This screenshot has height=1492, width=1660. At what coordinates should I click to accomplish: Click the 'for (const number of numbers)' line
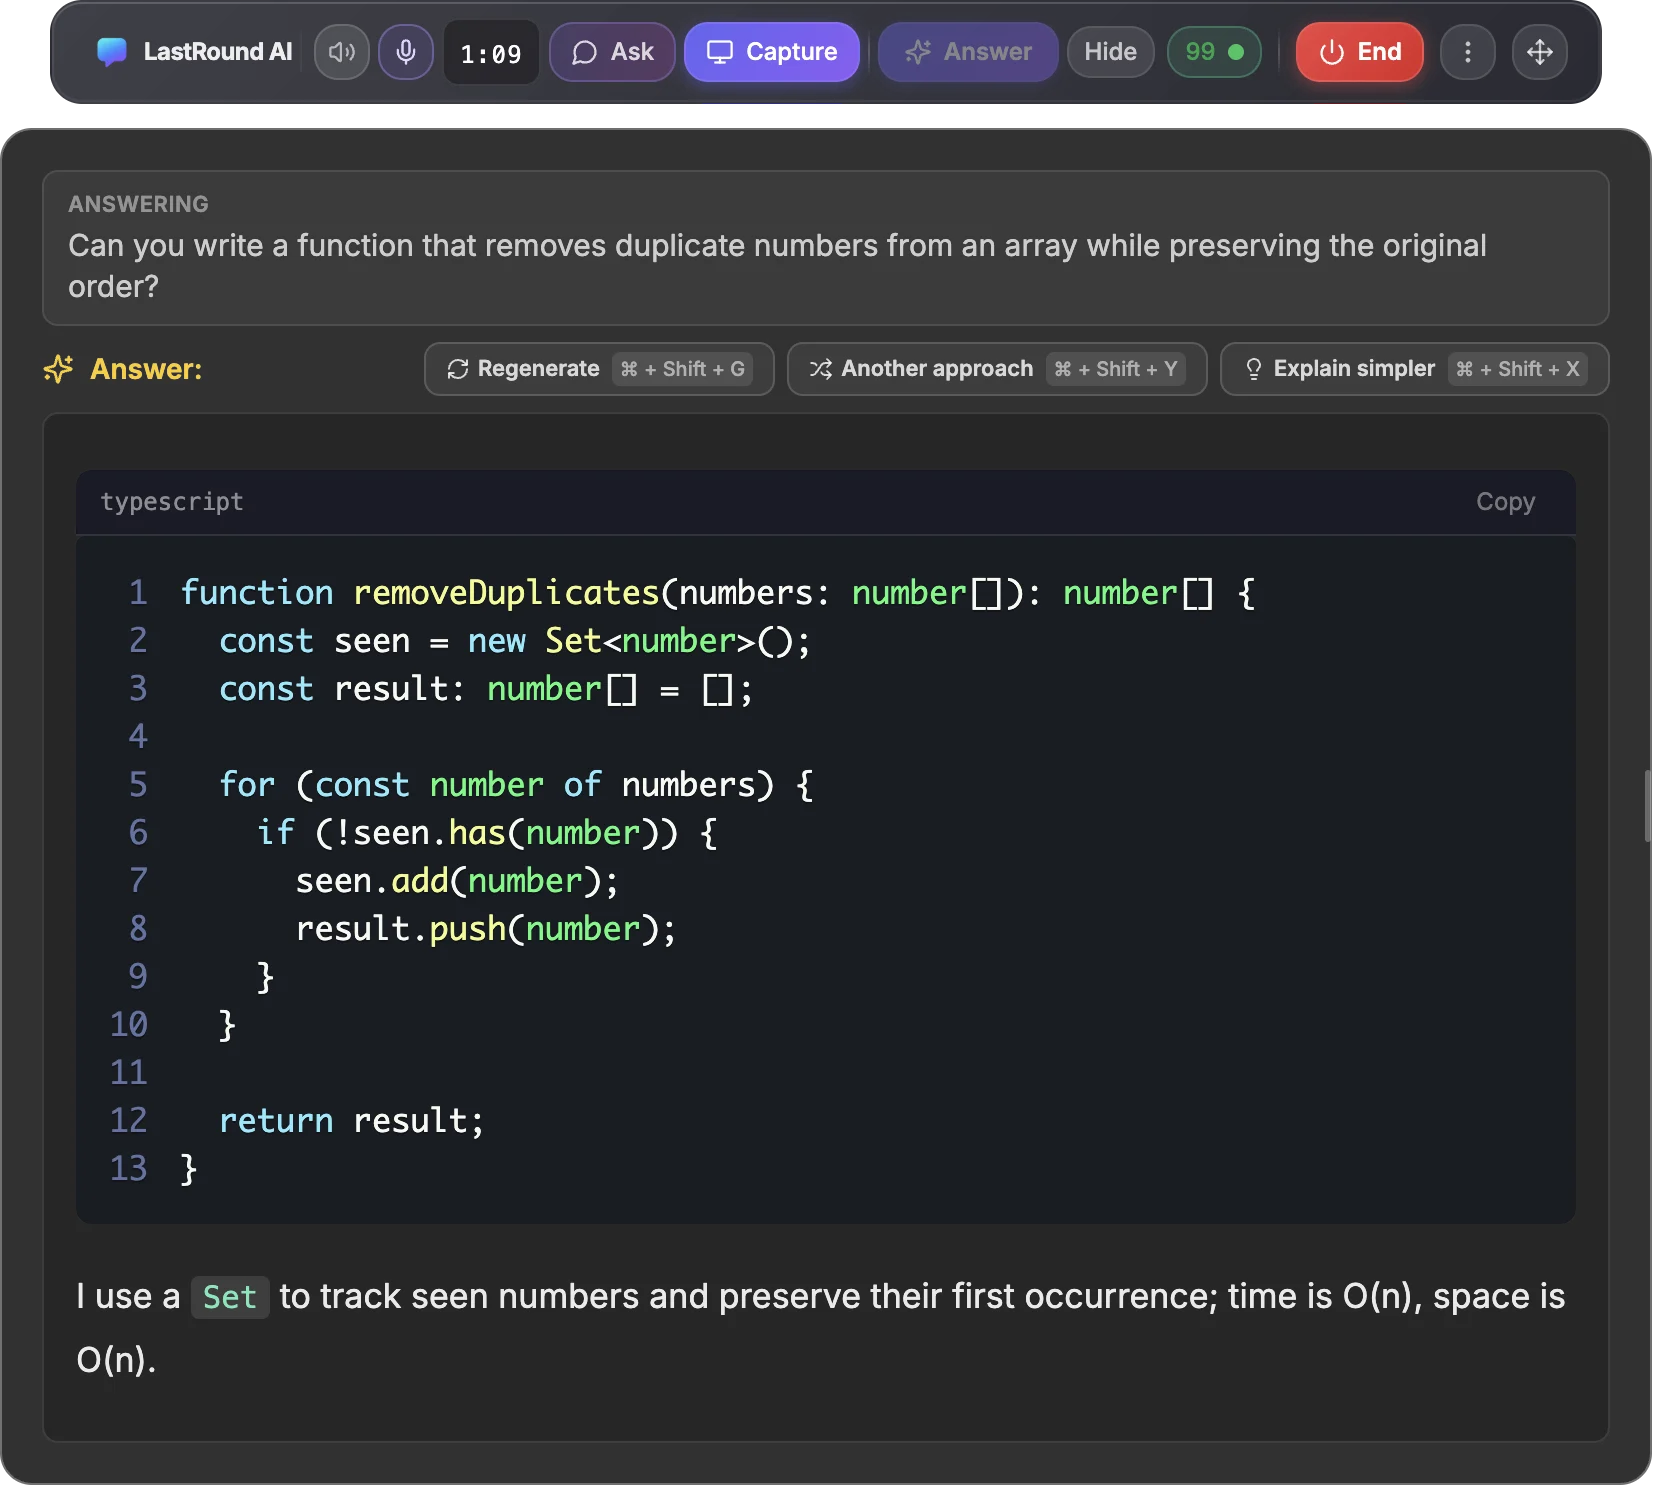pyautogui.click(x=516, y=785)
